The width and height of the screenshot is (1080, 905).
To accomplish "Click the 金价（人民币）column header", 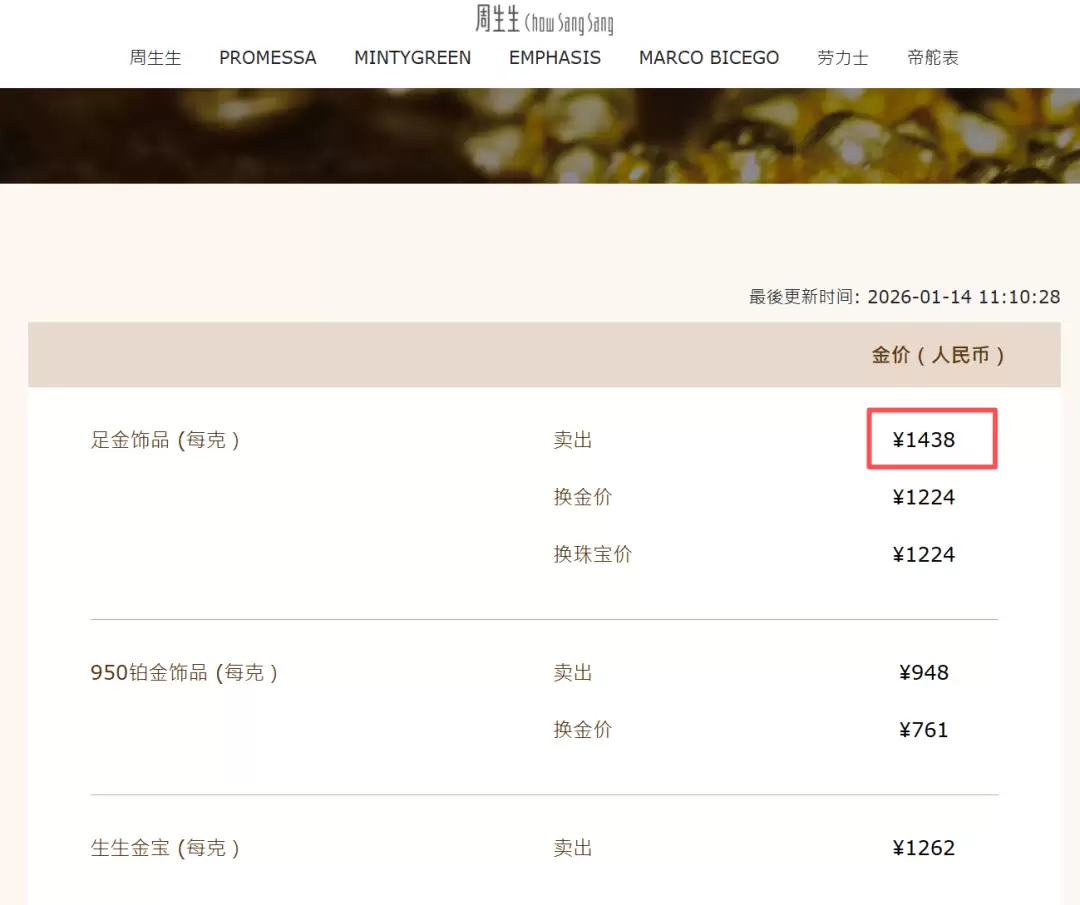I will point(938,355).
